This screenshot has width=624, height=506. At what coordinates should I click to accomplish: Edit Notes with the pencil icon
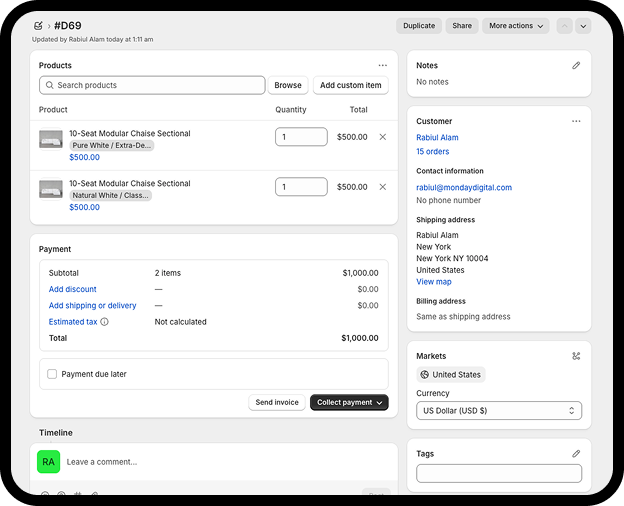click(x=576, y=65)
